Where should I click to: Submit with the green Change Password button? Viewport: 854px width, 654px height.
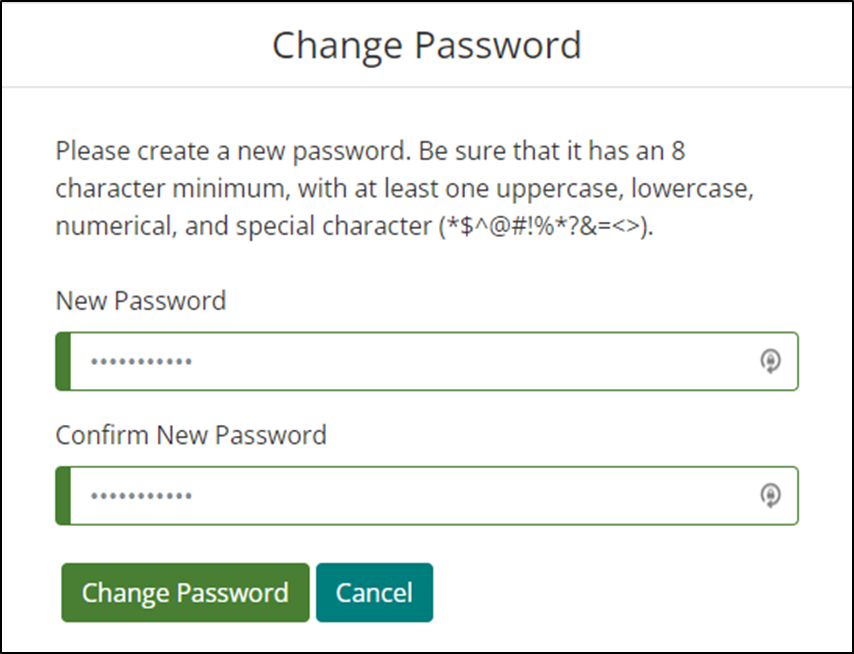tap(185, 592)
